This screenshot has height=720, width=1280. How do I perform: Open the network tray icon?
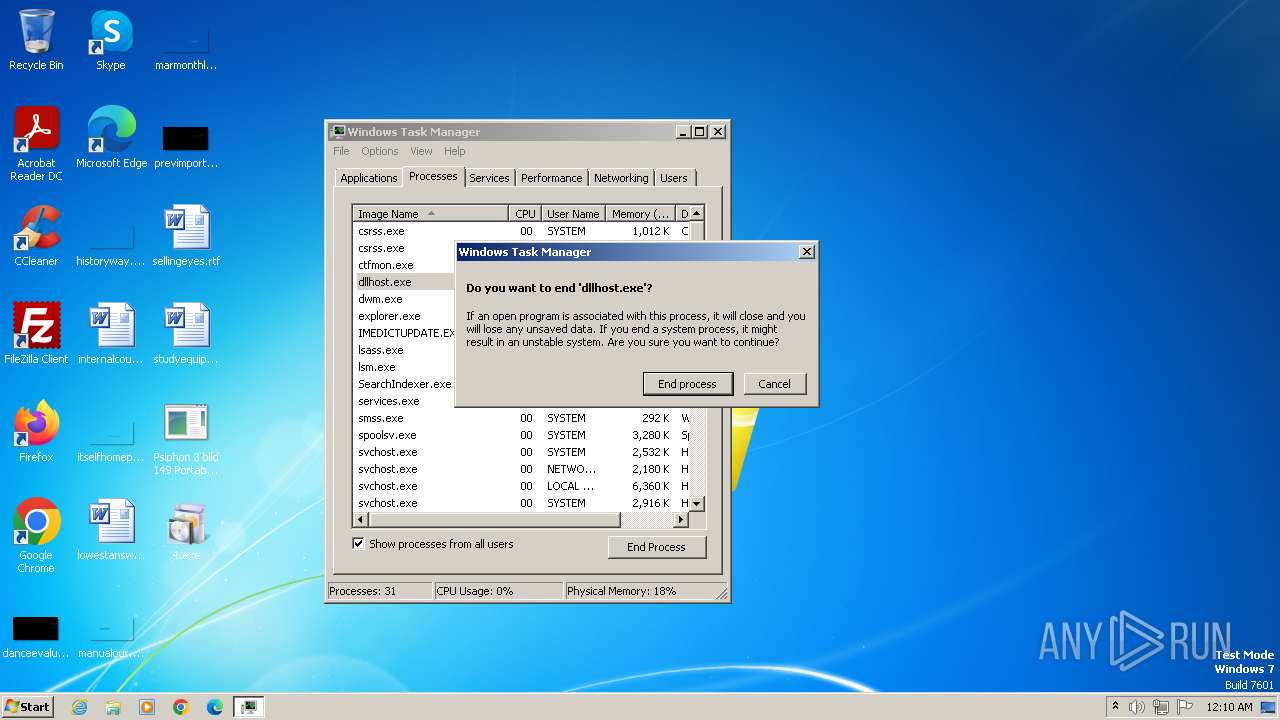point(1161,707)
